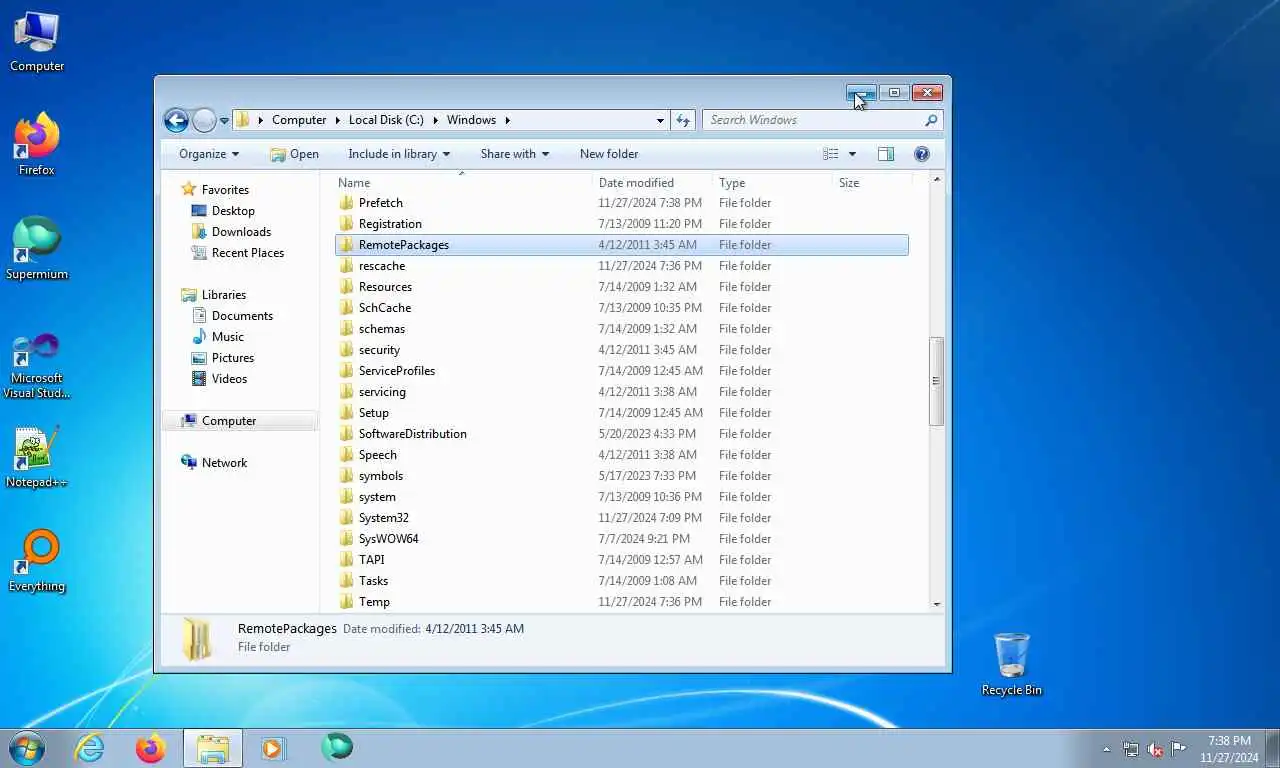
Task: Click Local Disk (C:) breadcrumb
Action: (386, 120)
